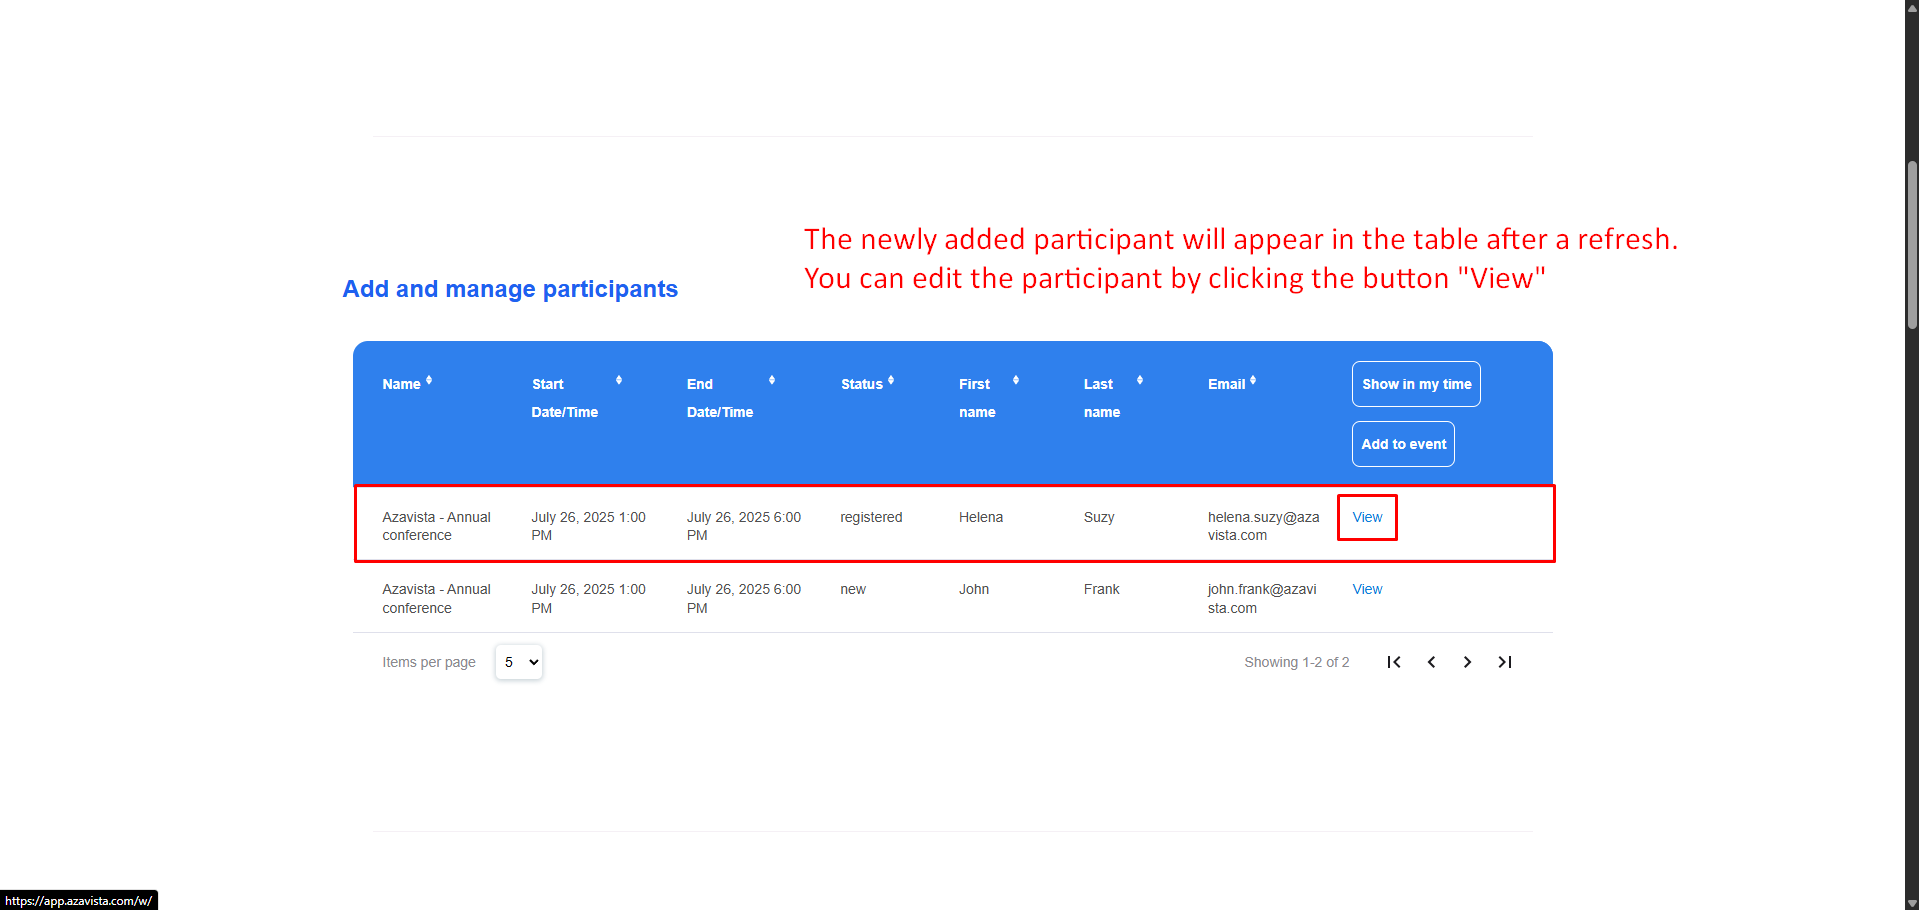
Task: Sort by Email column arrows
Action: pyautogui.click(x=1253, y=381)
